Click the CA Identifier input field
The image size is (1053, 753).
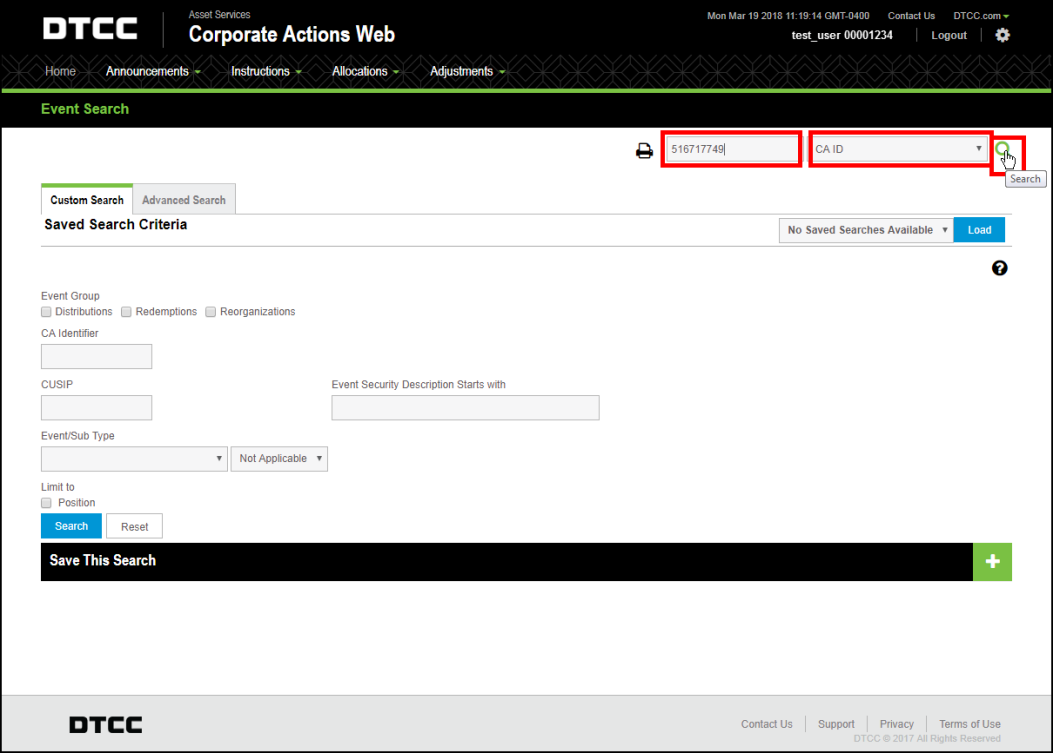coord(97,357)
